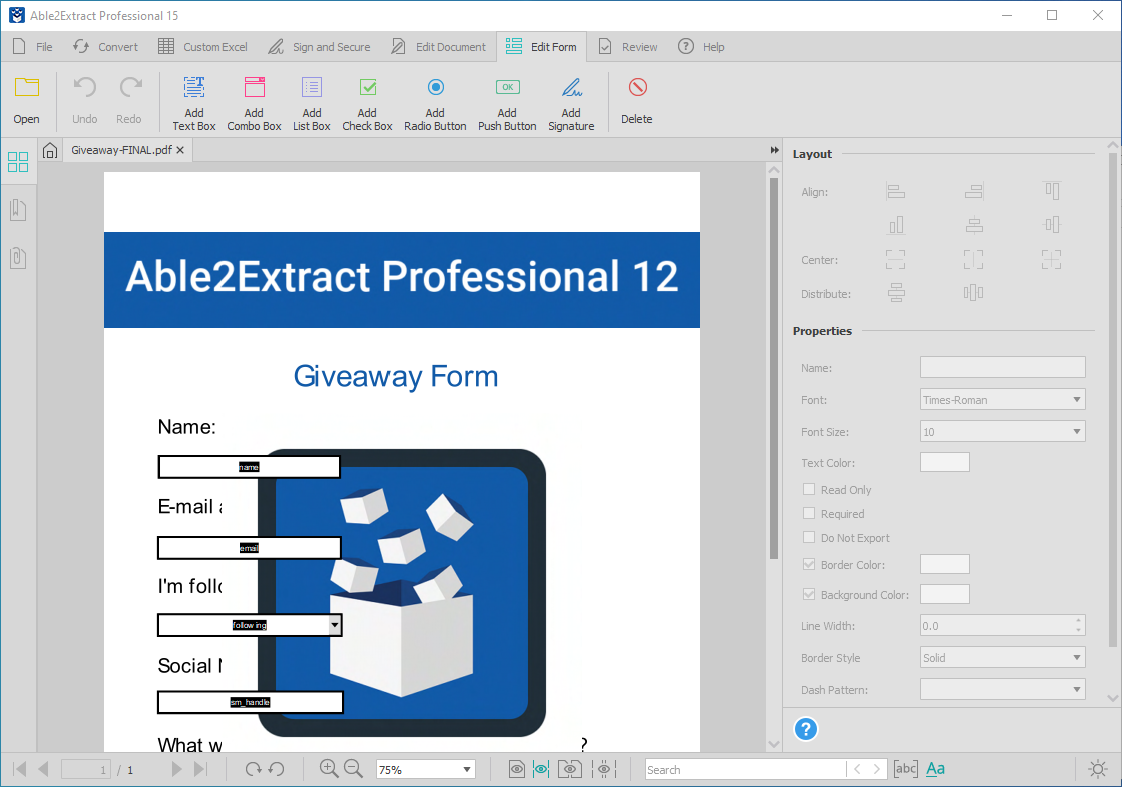Switch to the Convert tab
1122x787 pixels.
click(x=105, y=47)
